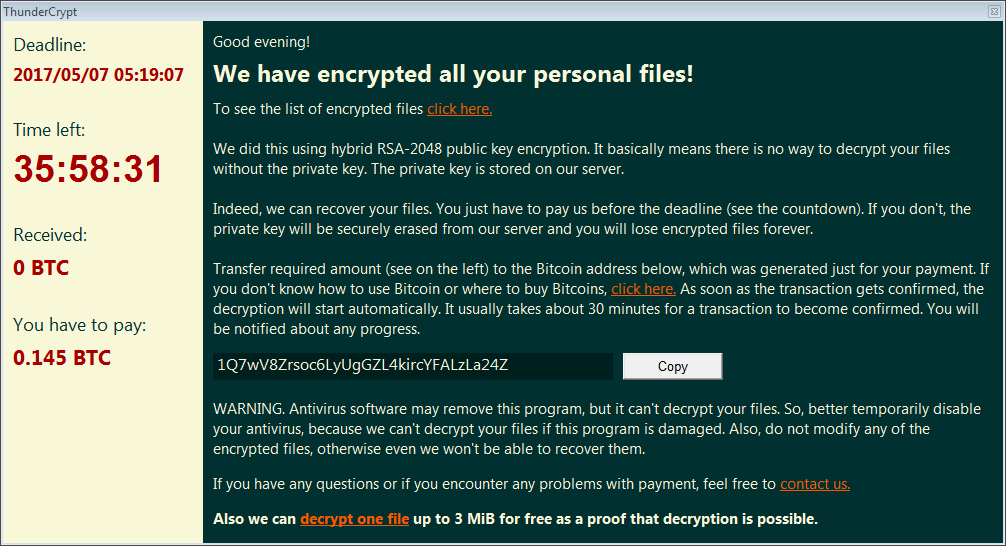Click the 'You have to pay:' label

80,325
